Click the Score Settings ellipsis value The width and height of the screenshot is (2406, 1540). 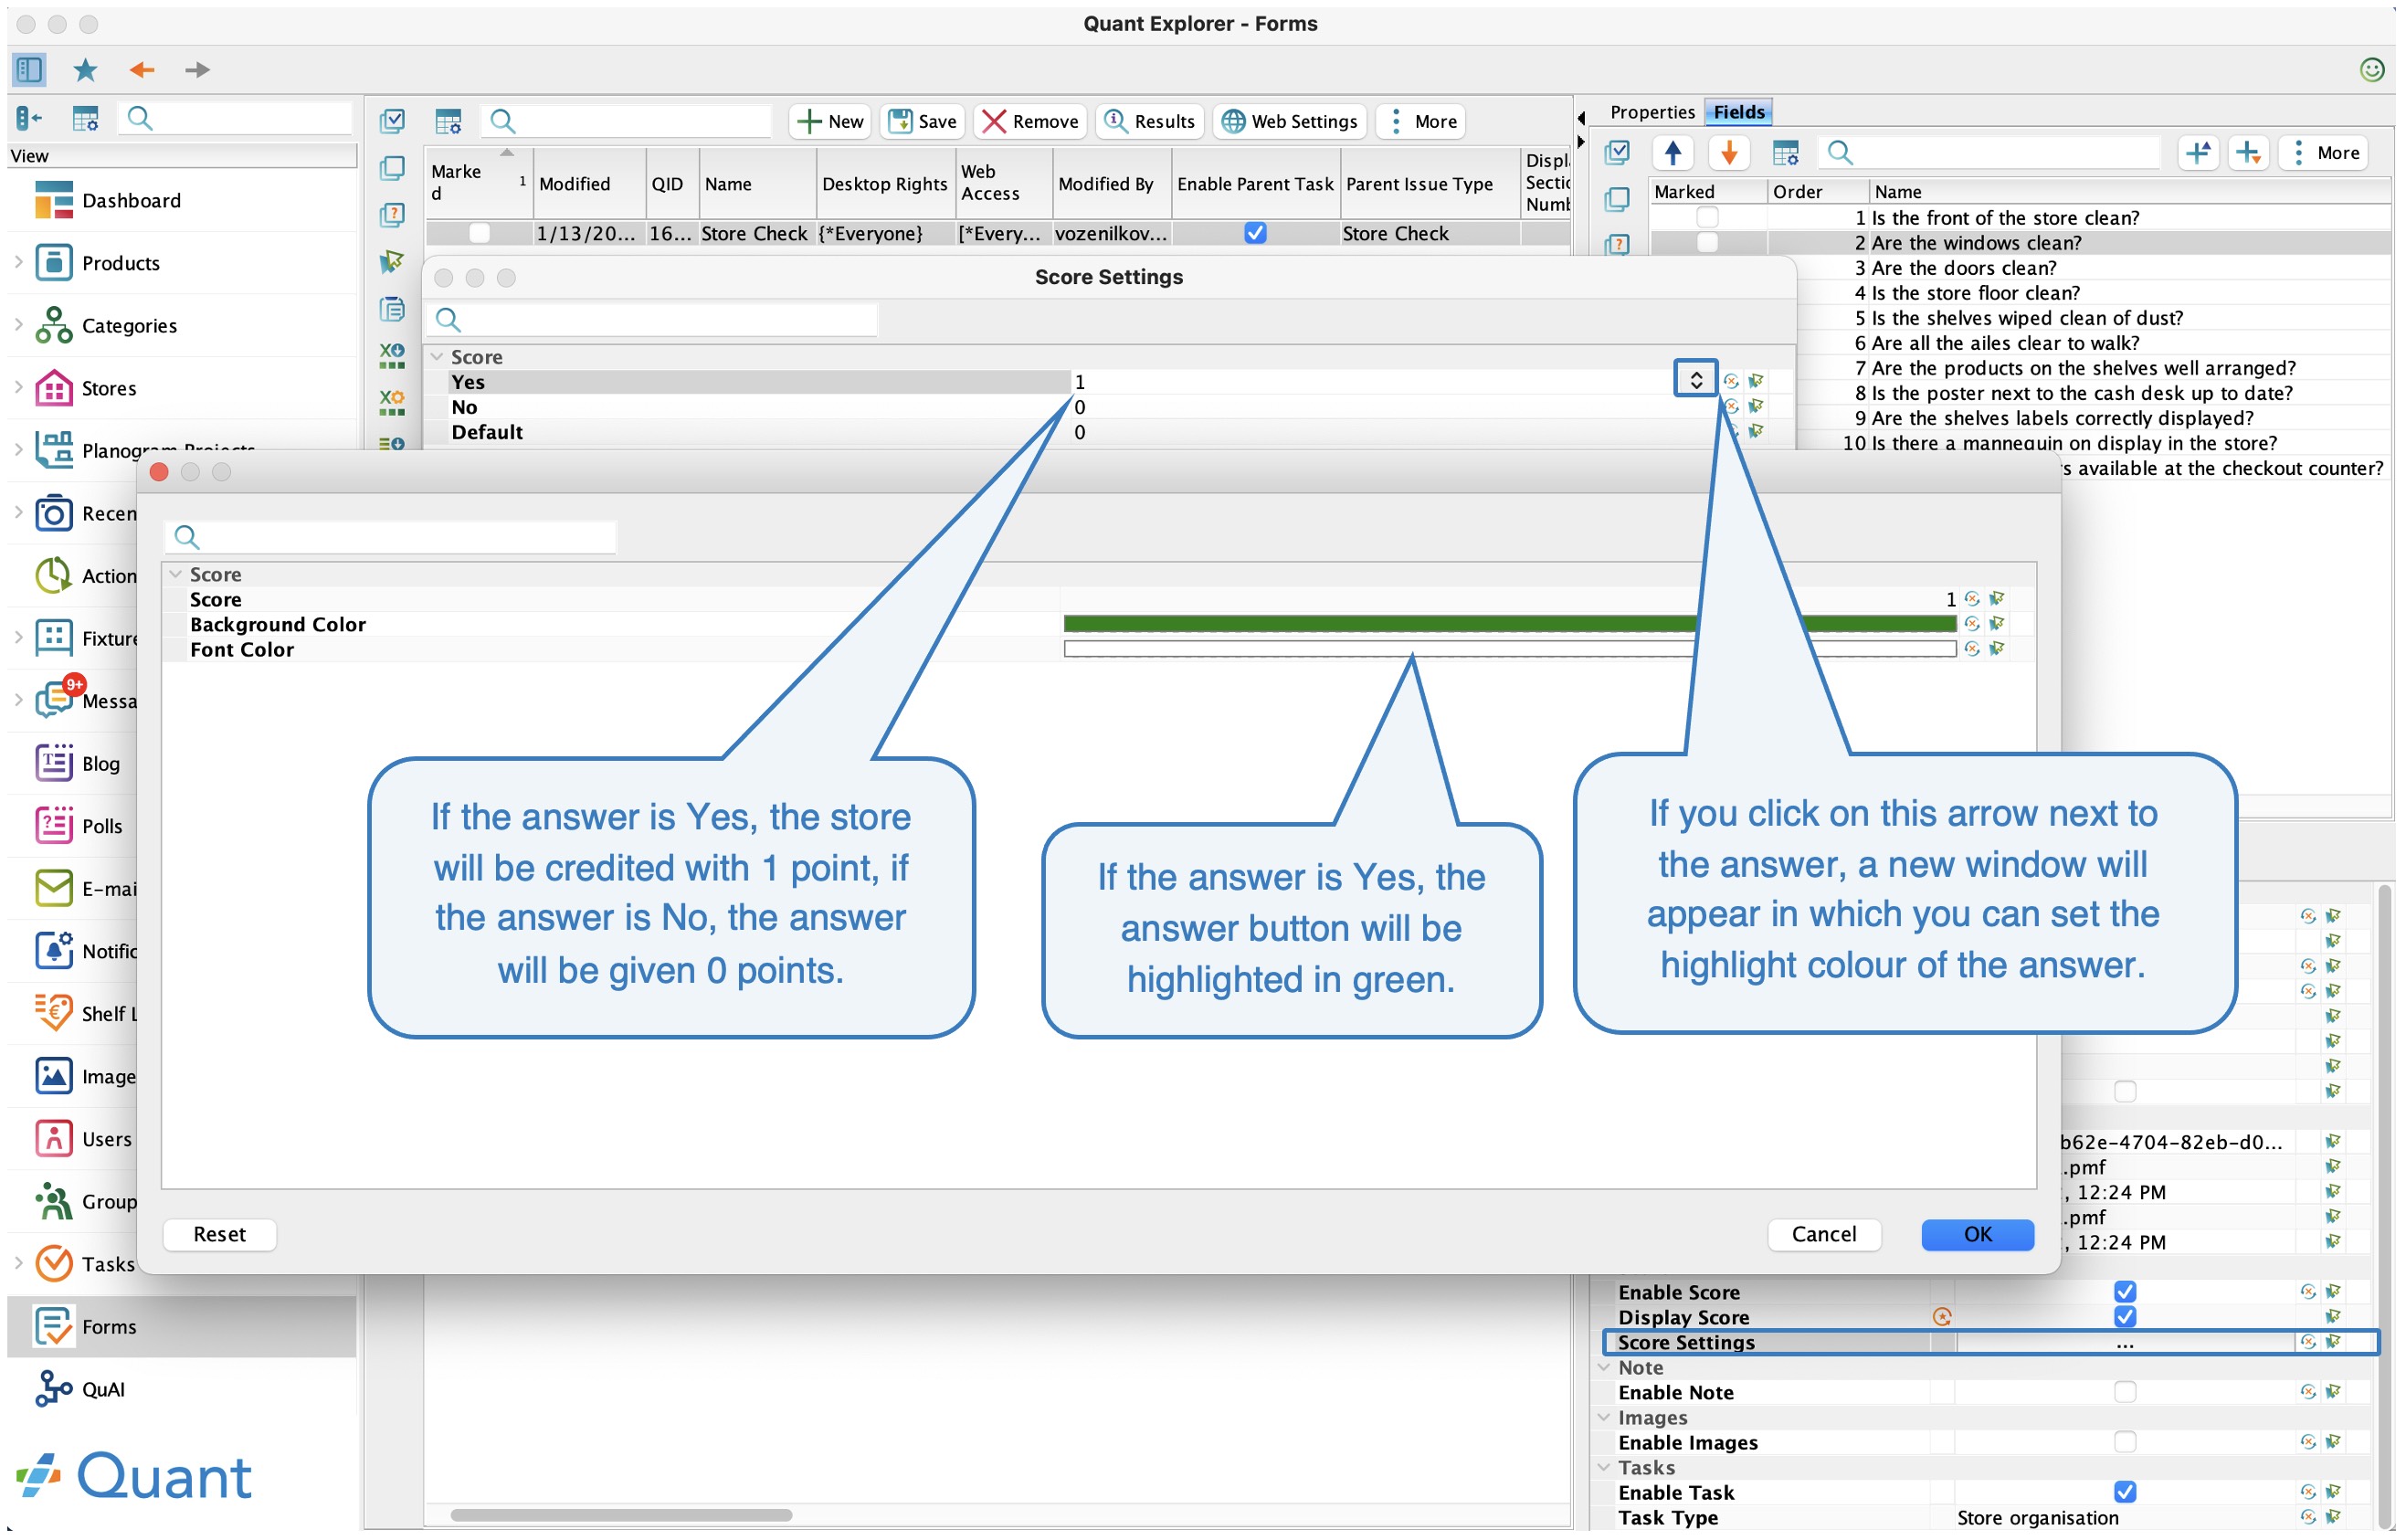[2125, 1342]
